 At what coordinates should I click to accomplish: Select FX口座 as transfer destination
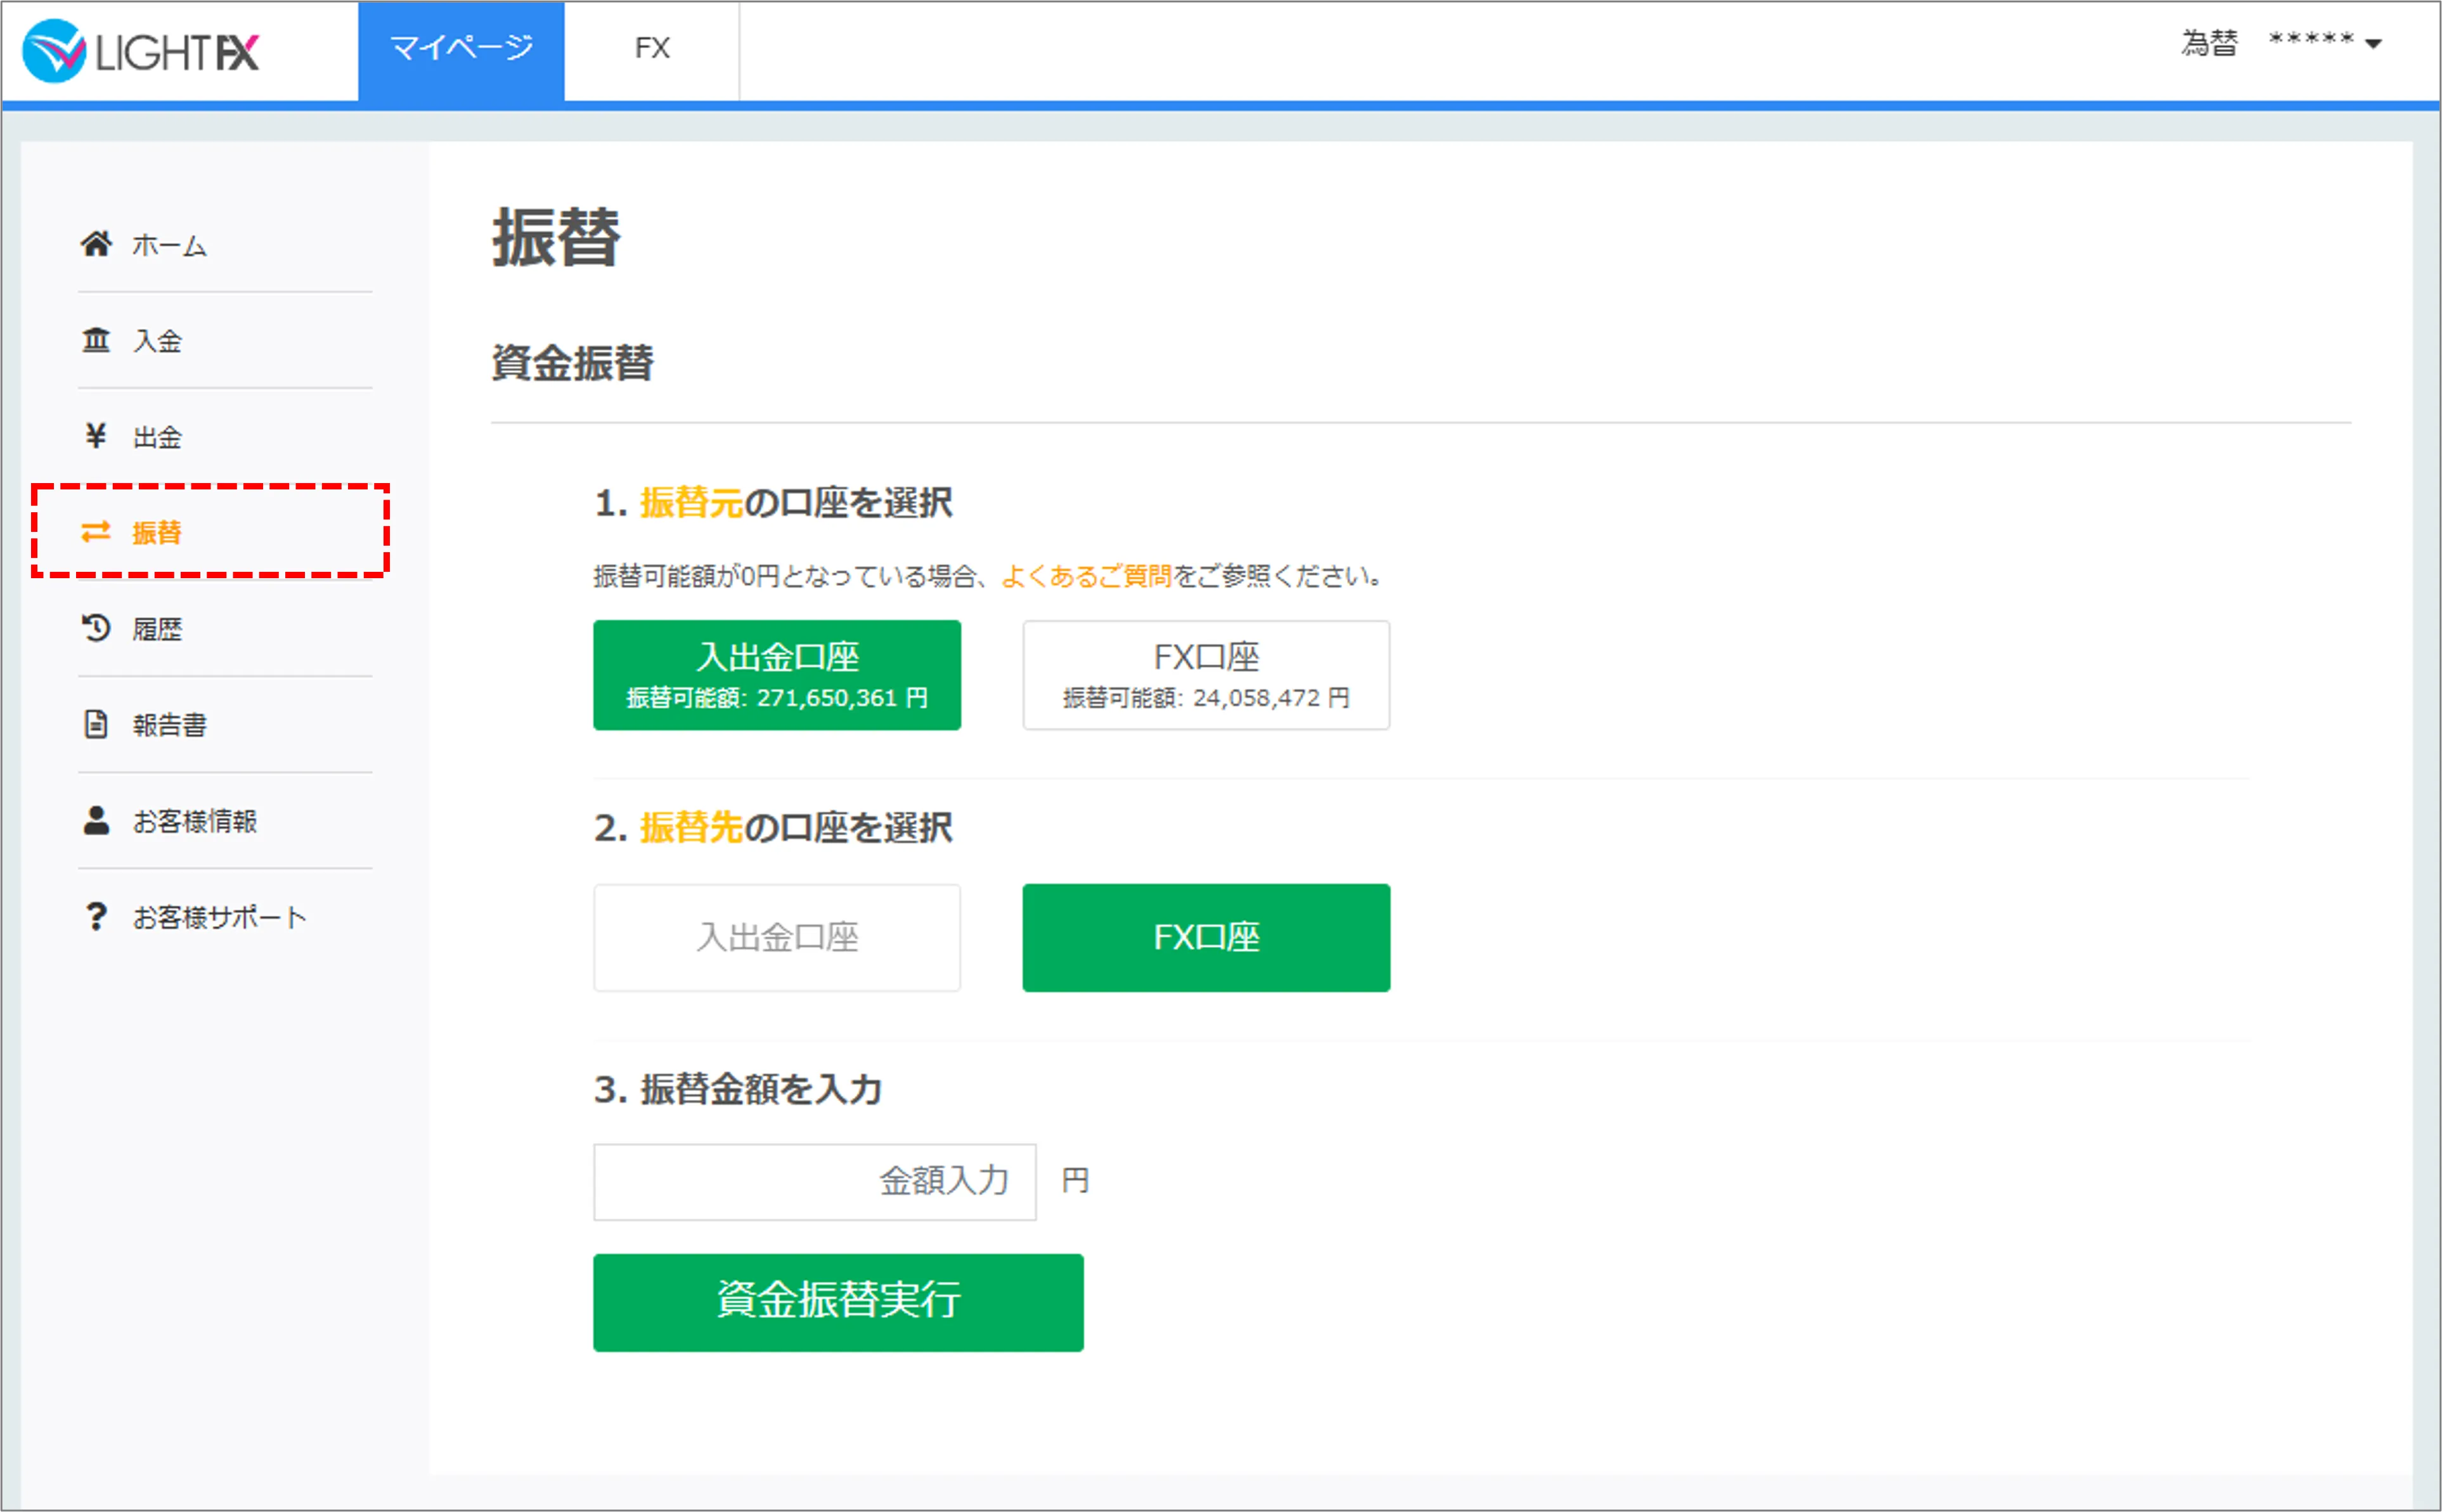click(1206, 938)
